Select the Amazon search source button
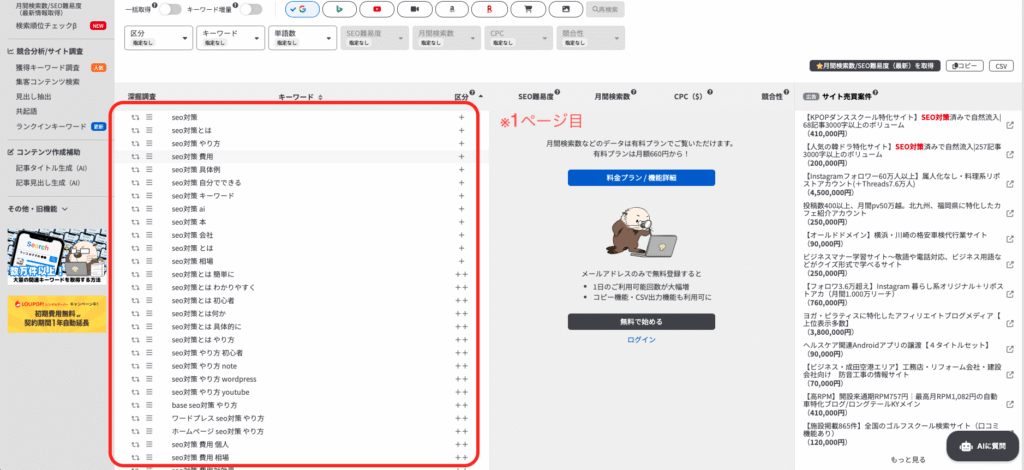Image resolution: width=1024 pixels, height=470 pixels. pos(452,9)
